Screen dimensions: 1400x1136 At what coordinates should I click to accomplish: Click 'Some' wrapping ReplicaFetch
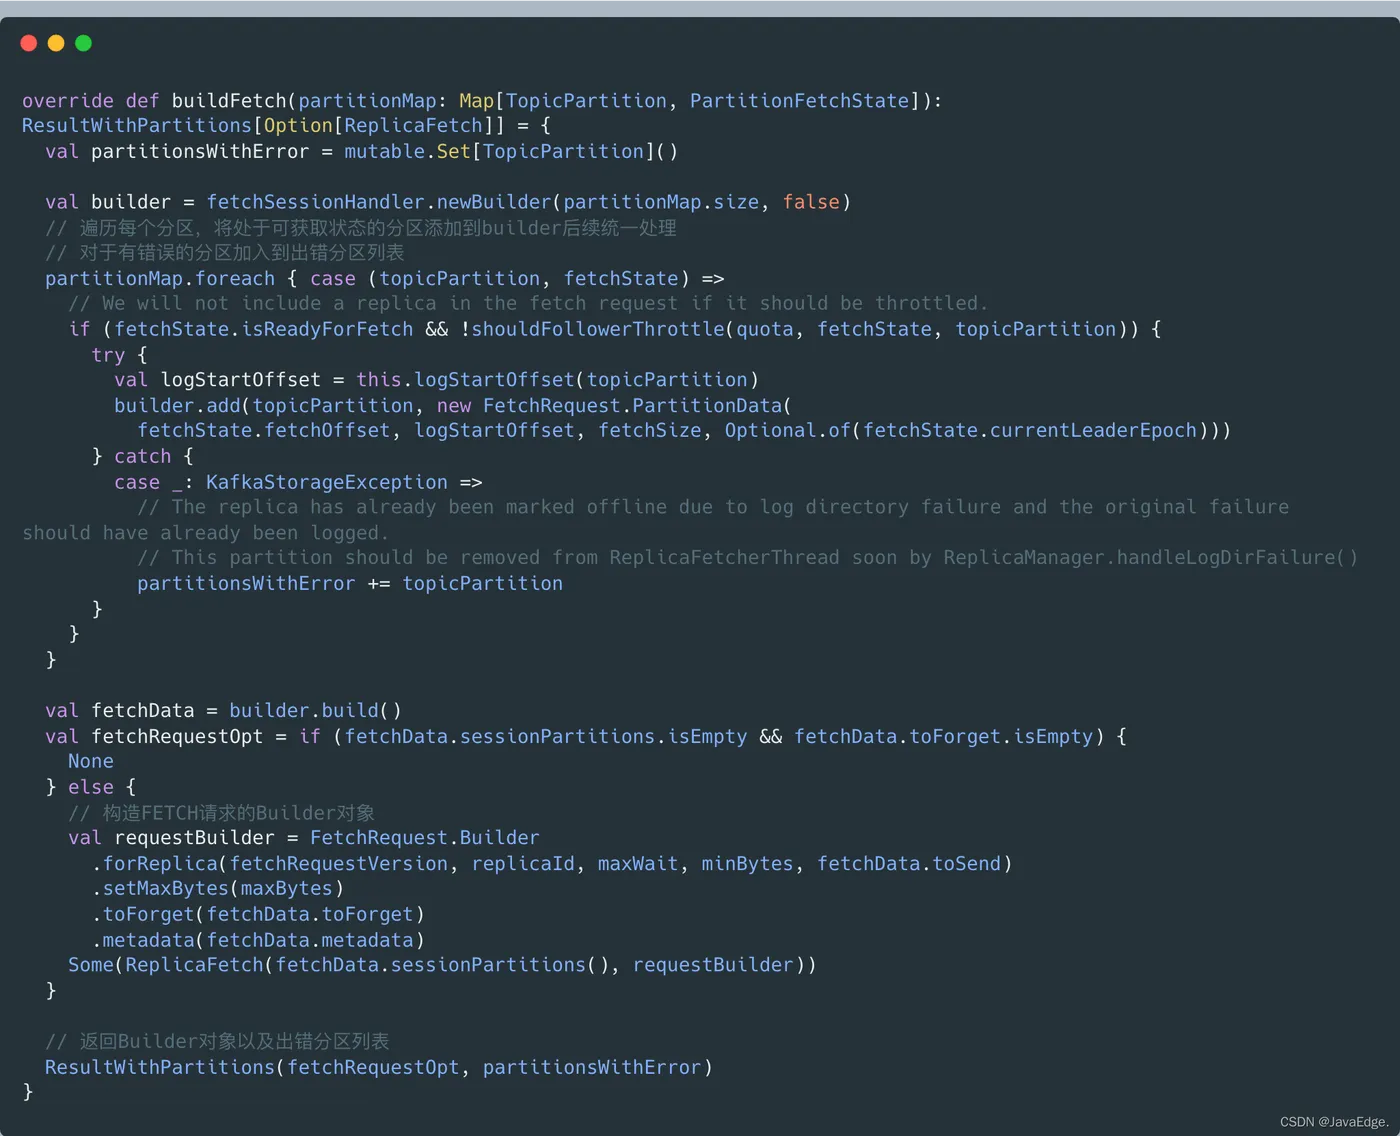click(x=91, y=966)
